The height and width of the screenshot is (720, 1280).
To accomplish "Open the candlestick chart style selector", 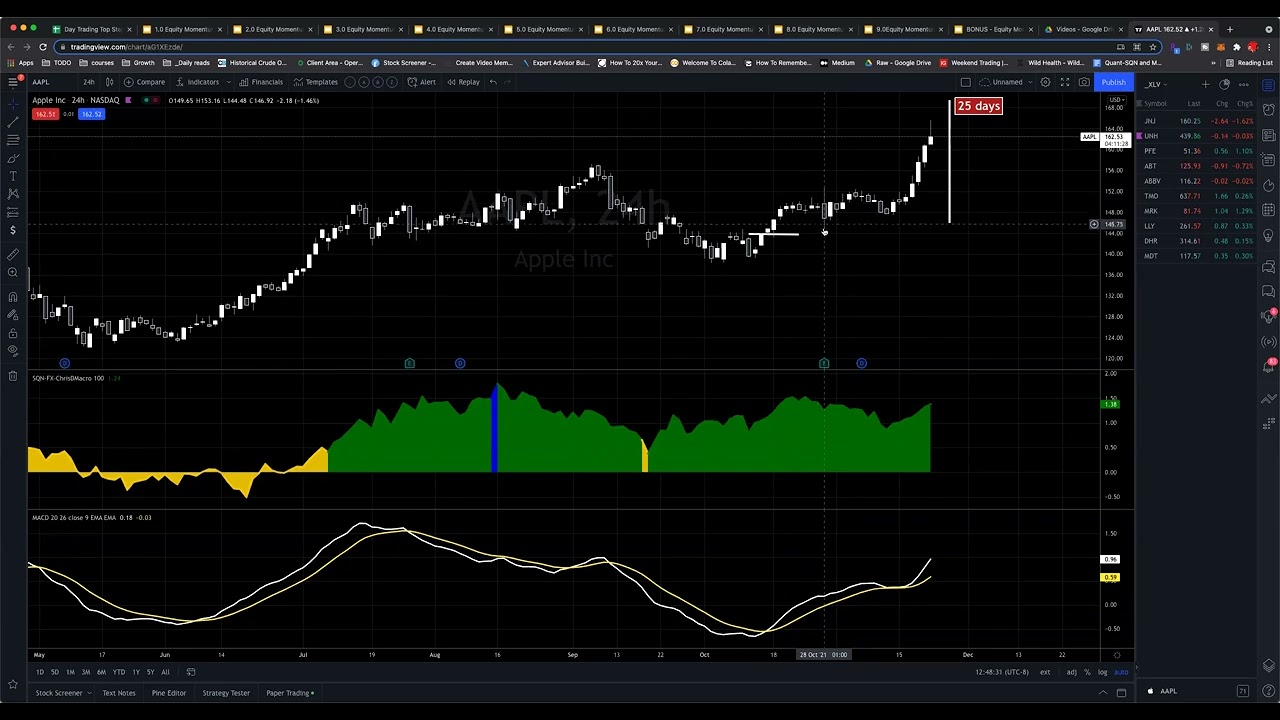I will pyautogui.click(x=109, y=82).
